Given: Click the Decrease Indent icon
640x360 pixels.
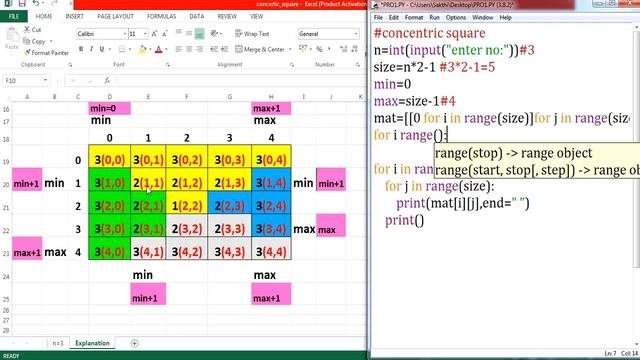Looking at the screenshot, I should 214,49.
